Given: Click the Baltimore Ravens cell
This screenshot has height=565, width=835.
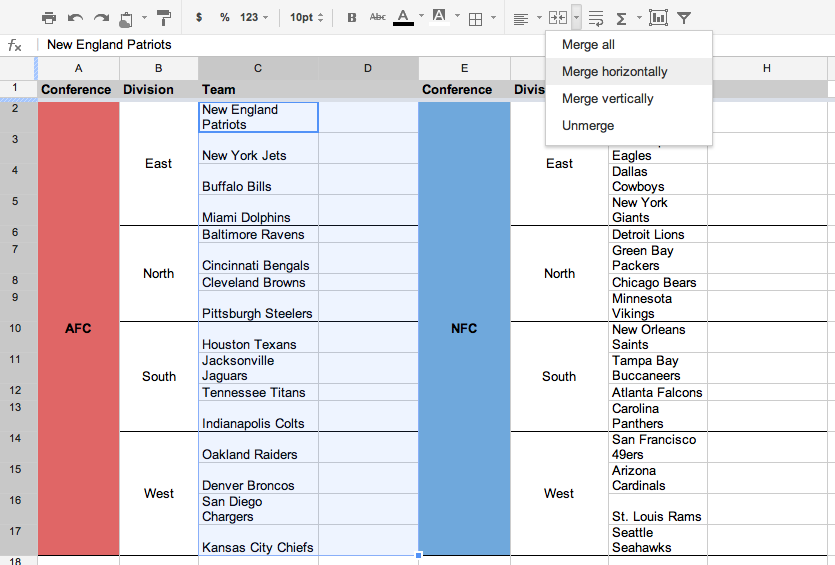Looking at the screenshot, I should point(258,234).
